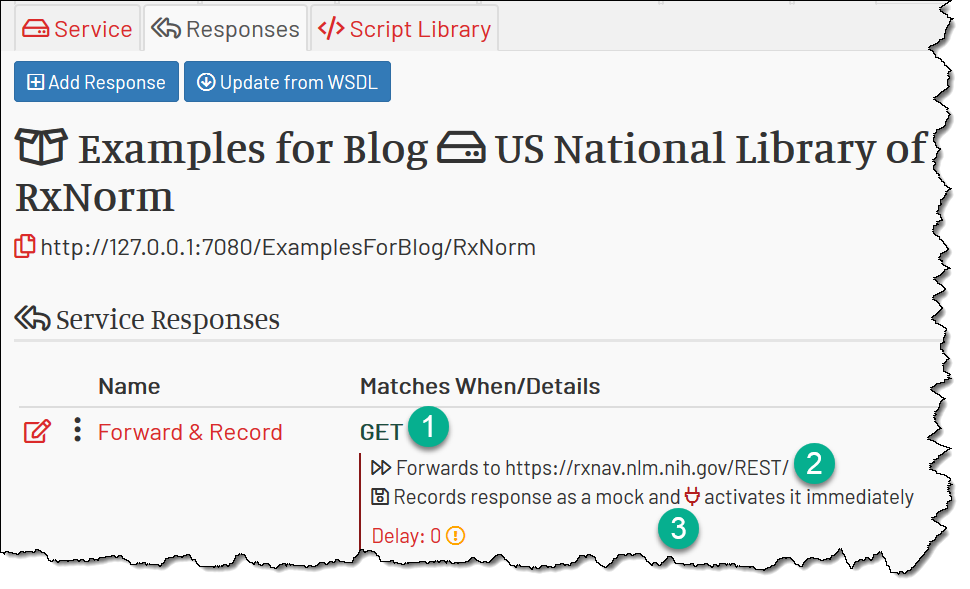Click the plug icon before activates
This screenshot has height=589, width=970.
coord(692,496)
